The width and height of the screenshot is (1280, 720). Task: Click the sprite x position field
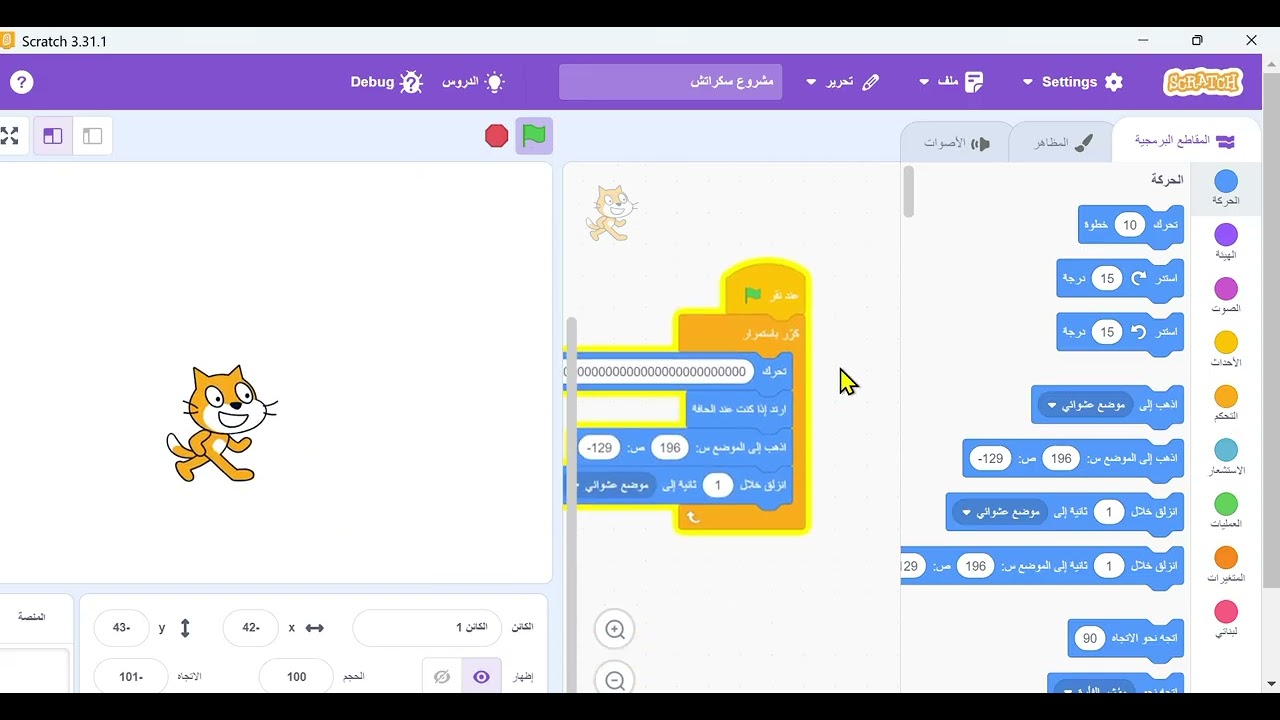(x=250, y=628)
